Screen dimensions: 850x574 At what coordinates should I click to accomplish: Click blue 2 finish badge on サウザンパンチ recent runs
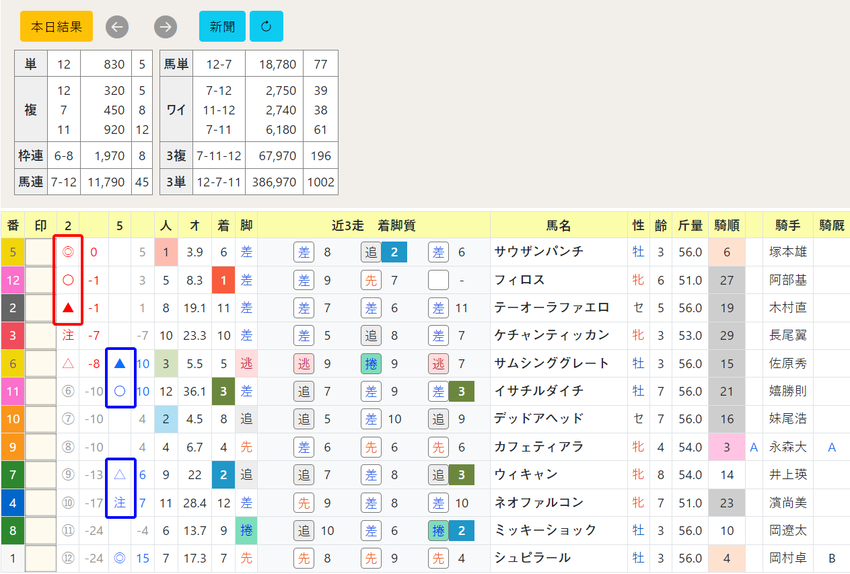394,252
